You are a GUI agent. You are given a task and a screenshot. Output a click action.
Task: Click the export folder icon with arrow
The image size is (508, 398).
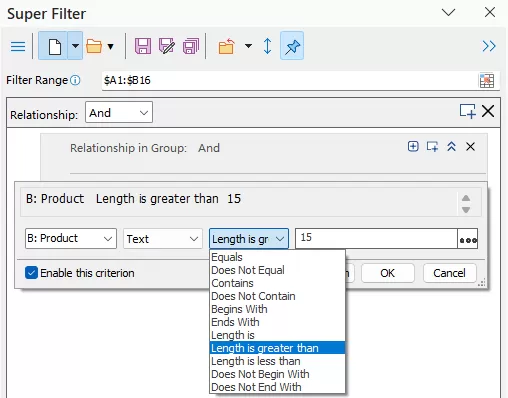point(227,46)
